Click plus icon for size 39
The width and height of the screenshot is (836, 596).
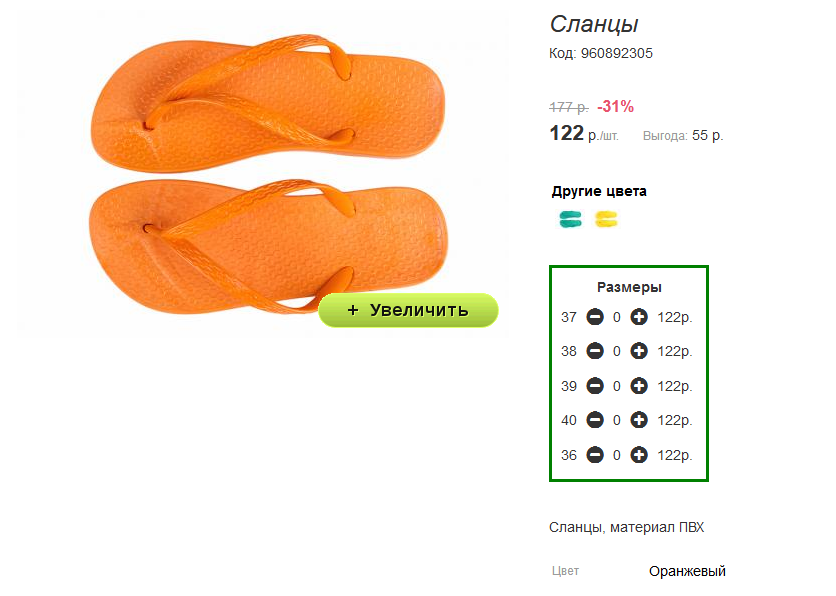click(x=639, y=385)
